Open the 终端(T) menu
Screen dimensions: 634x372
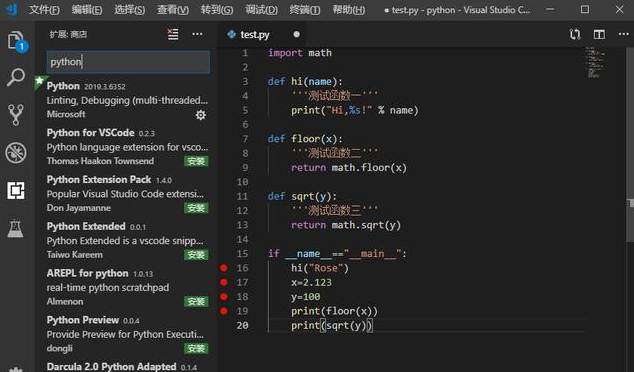pos(305,9)
